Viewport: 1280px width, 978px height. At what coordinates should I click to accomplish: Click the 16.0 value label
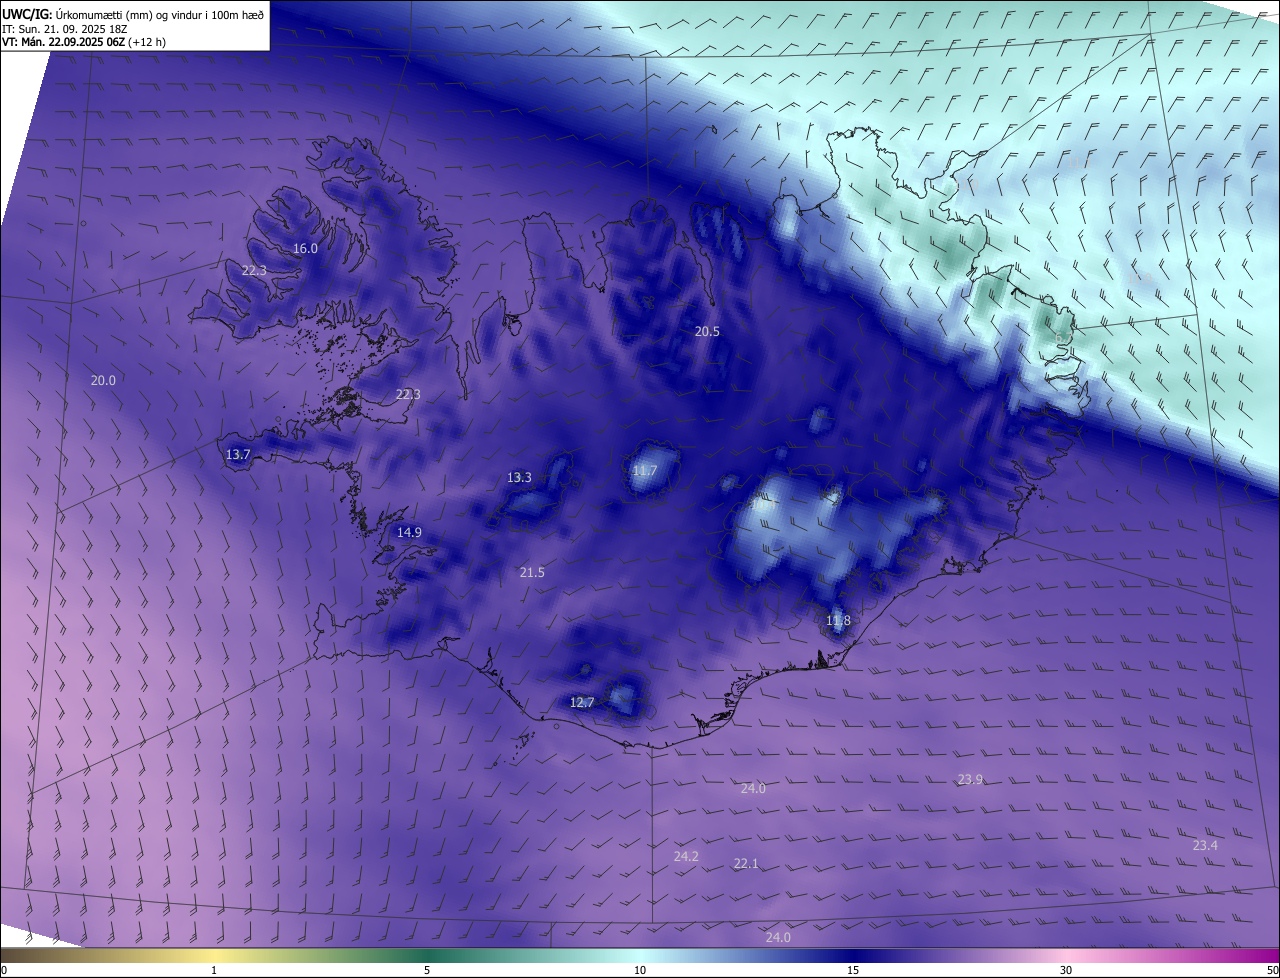[305, 248]
